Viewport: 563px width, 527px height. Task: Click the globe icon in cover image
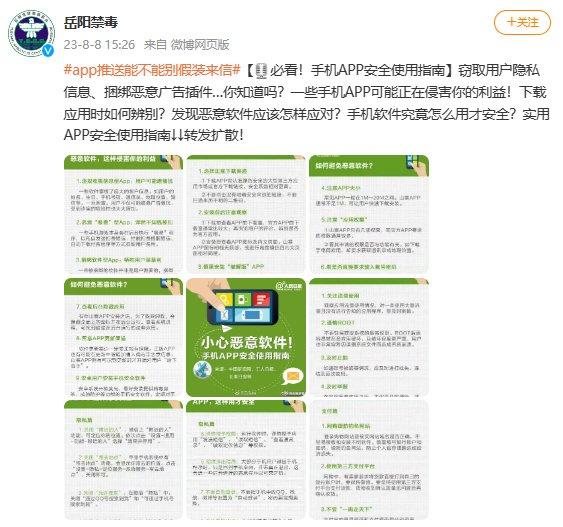point(202,370)
